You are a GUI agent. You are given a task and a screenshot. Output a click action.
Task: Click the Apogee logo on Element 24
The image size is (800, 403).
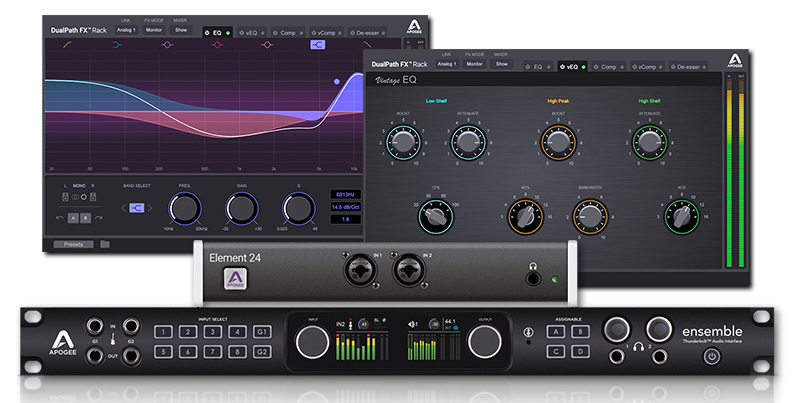(235, 279)
